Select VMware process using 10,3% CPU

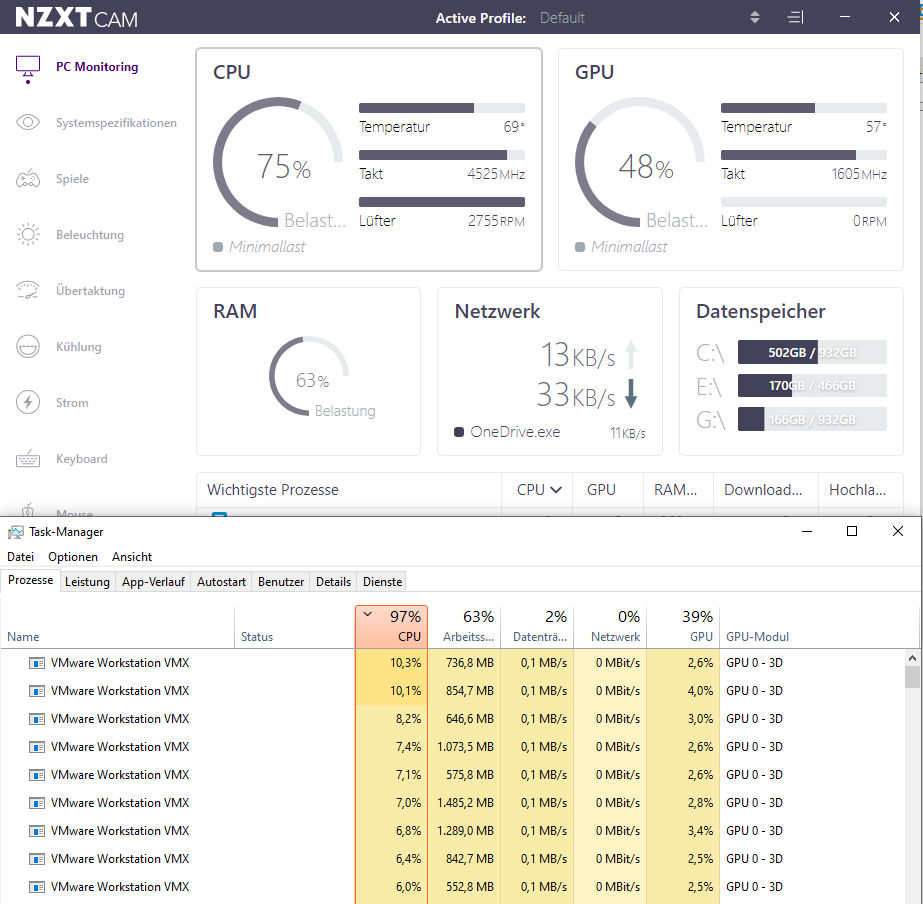[x=453, y=663]
